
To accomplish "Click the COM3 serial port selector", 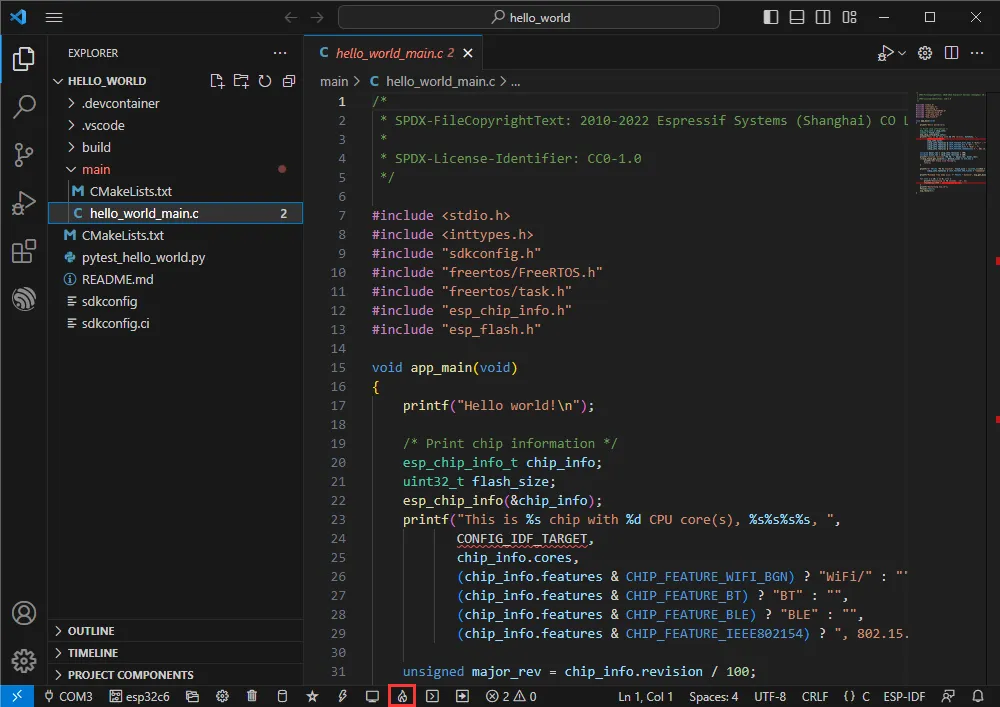I will [68, 696].
